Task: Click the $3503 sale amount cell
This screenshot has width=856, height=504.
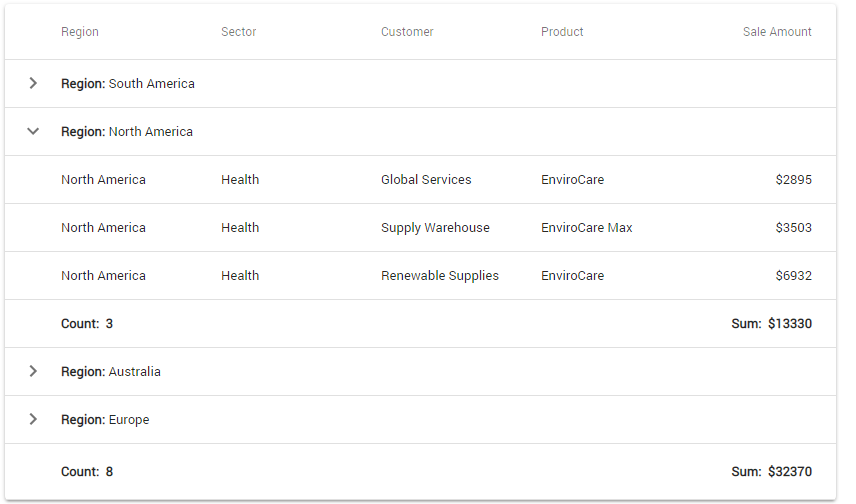Action: (x=793, y=228)
